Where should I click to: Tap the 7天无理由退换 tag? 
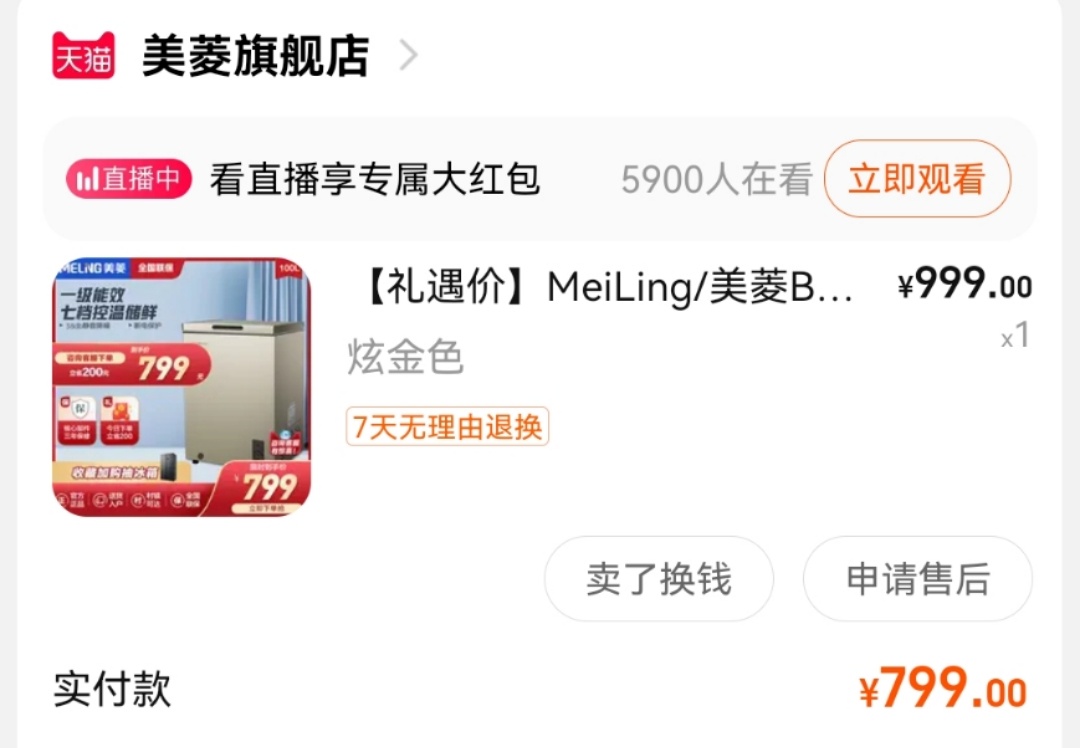pos(447,427)
